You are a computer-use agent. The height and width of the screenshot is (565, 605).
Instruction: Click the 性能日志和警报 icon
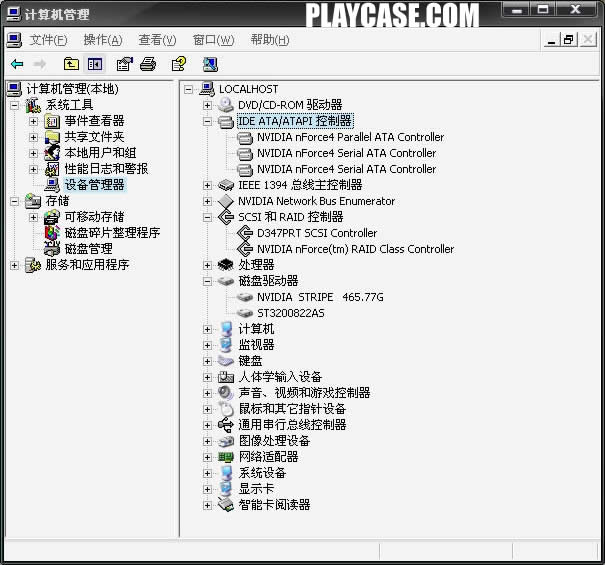tap(52, 169)
